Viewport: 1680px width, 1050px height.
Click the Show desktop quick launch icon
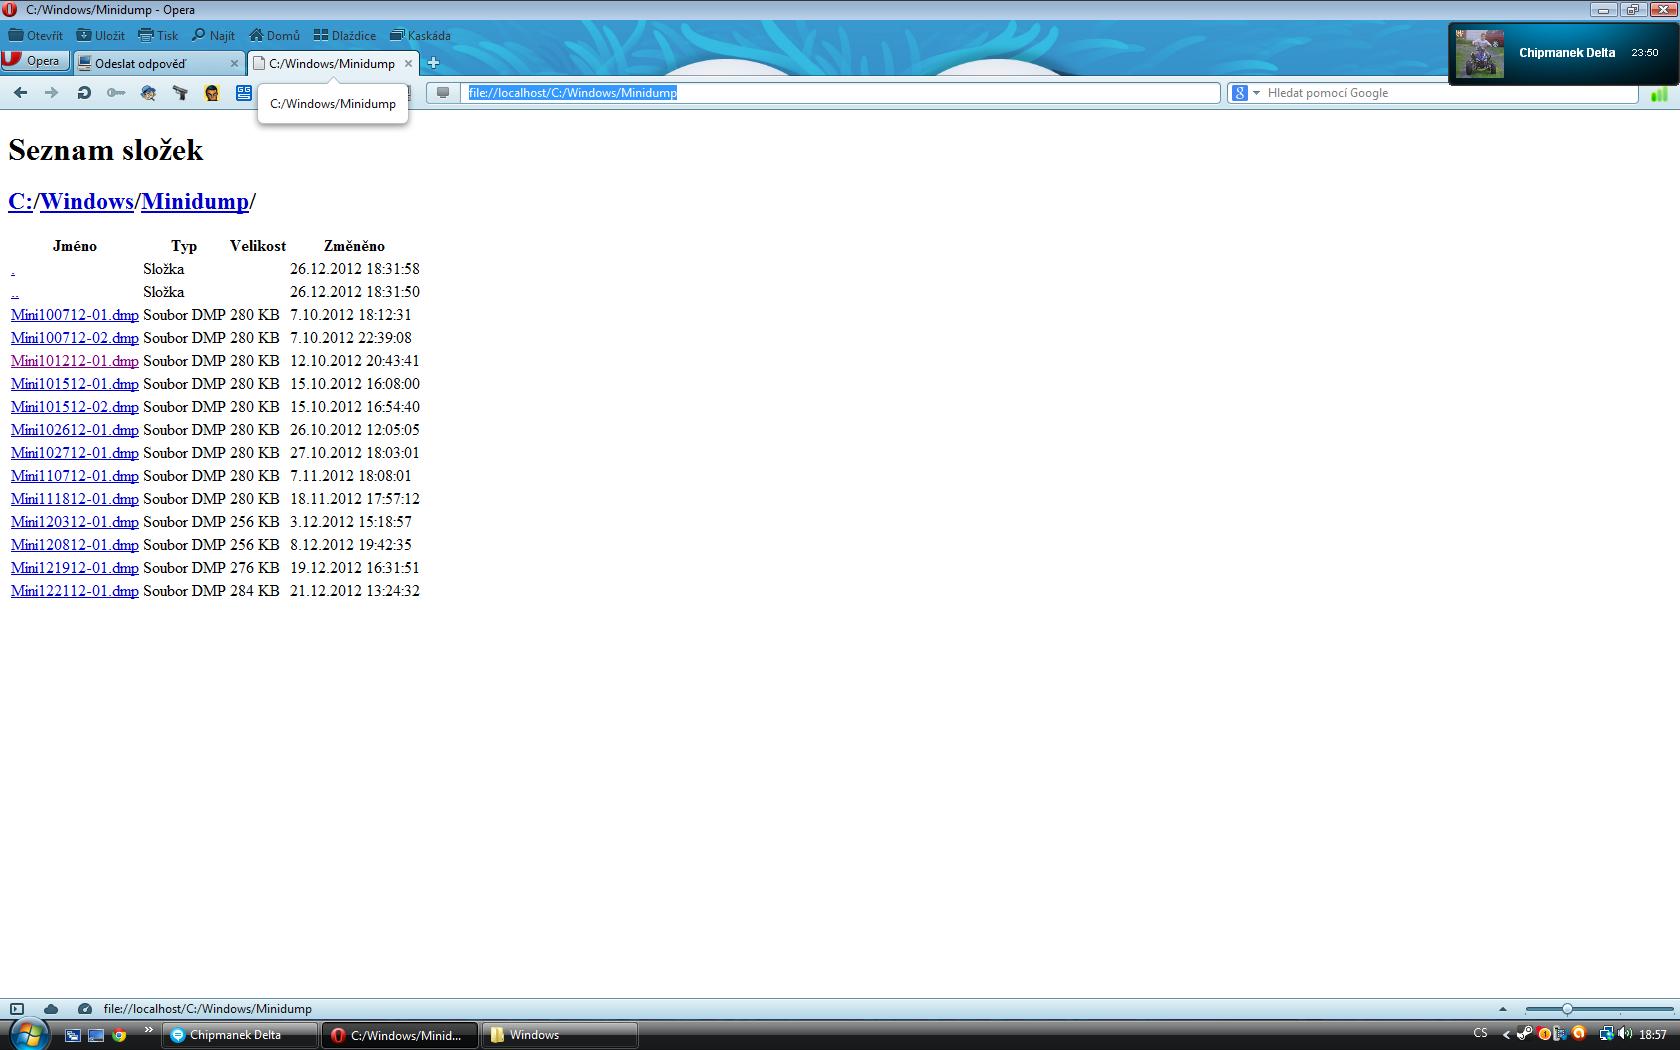(96, 1035)
